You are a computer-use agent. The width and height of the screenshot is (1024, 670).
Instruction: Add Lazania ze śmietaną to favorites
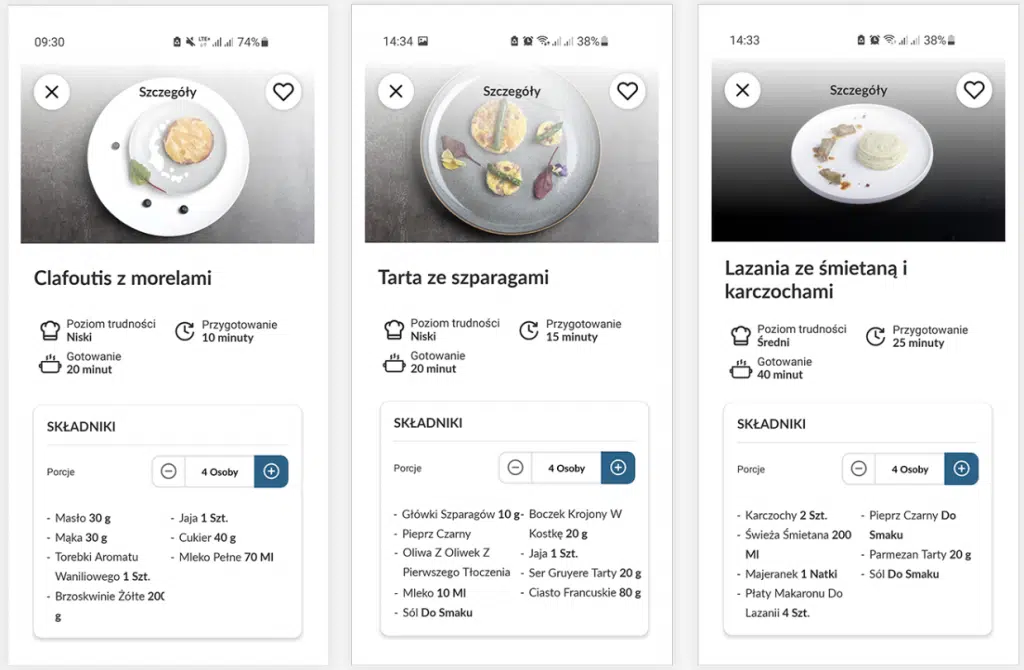[x=973, y=91]
